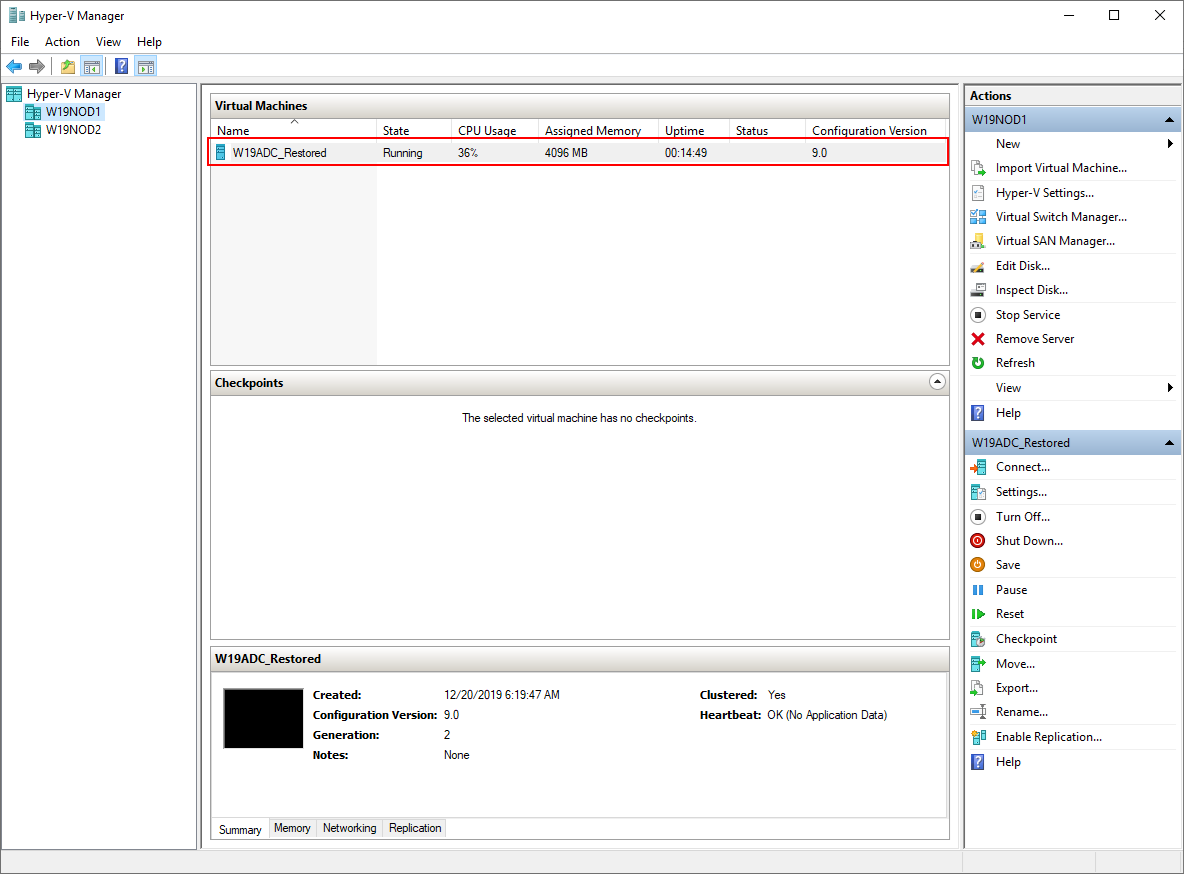Select the W19ADC_Restored virtual machine row
Screen dimensions: 1184x874
578,153
